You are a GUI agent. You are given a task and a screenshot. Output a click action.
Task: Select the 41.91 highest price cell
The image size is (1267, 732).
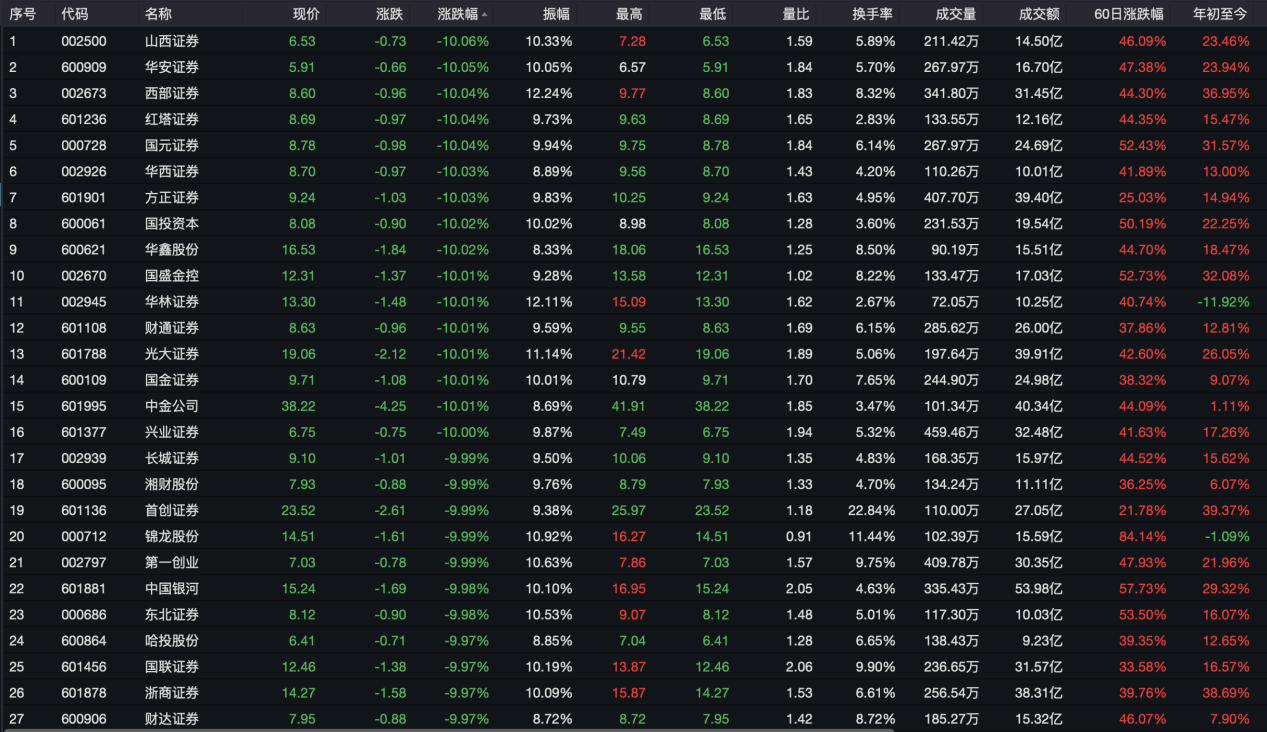[630, 405]
